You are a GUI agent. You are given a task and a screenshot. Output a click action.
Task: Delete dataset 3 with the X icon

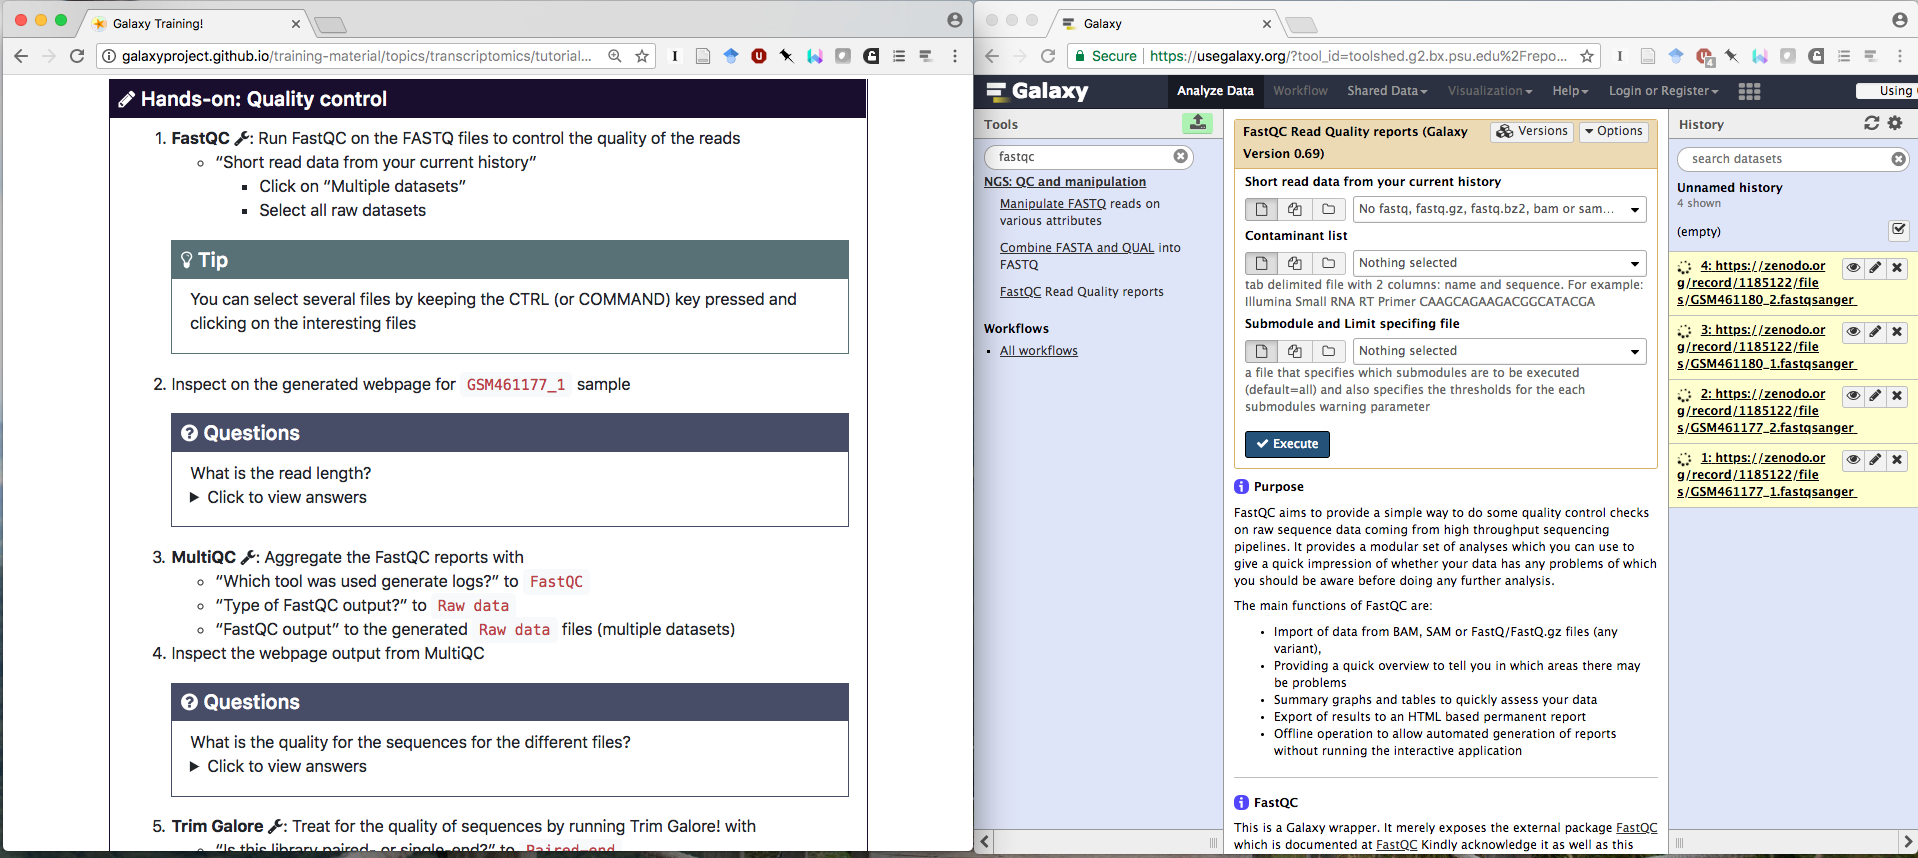pos(1897,332)
